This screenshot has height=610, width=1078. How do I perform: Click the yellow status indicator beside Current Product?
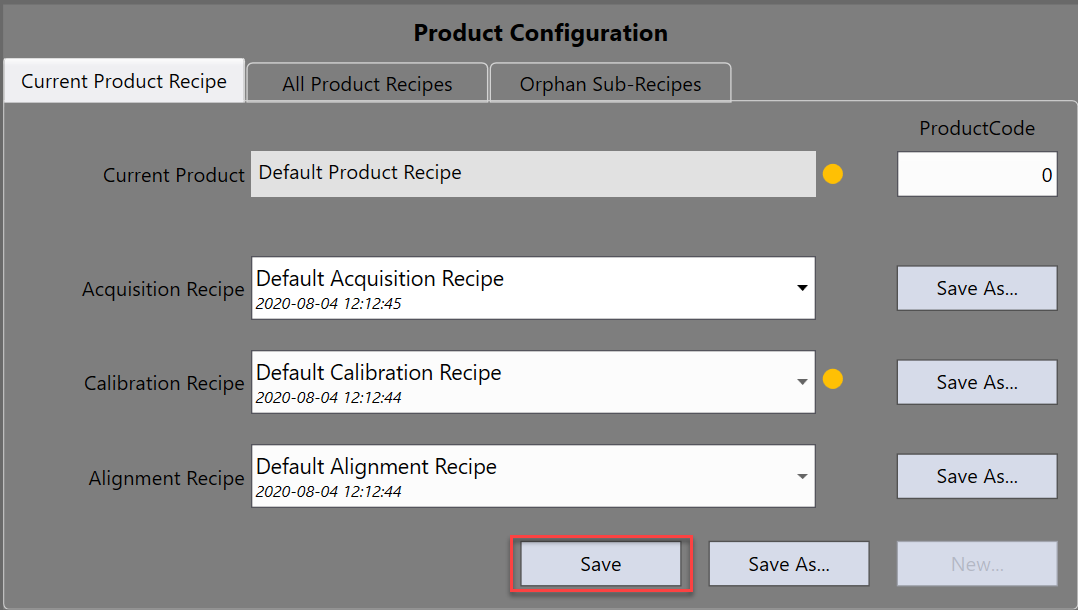(x=832, y=174)
